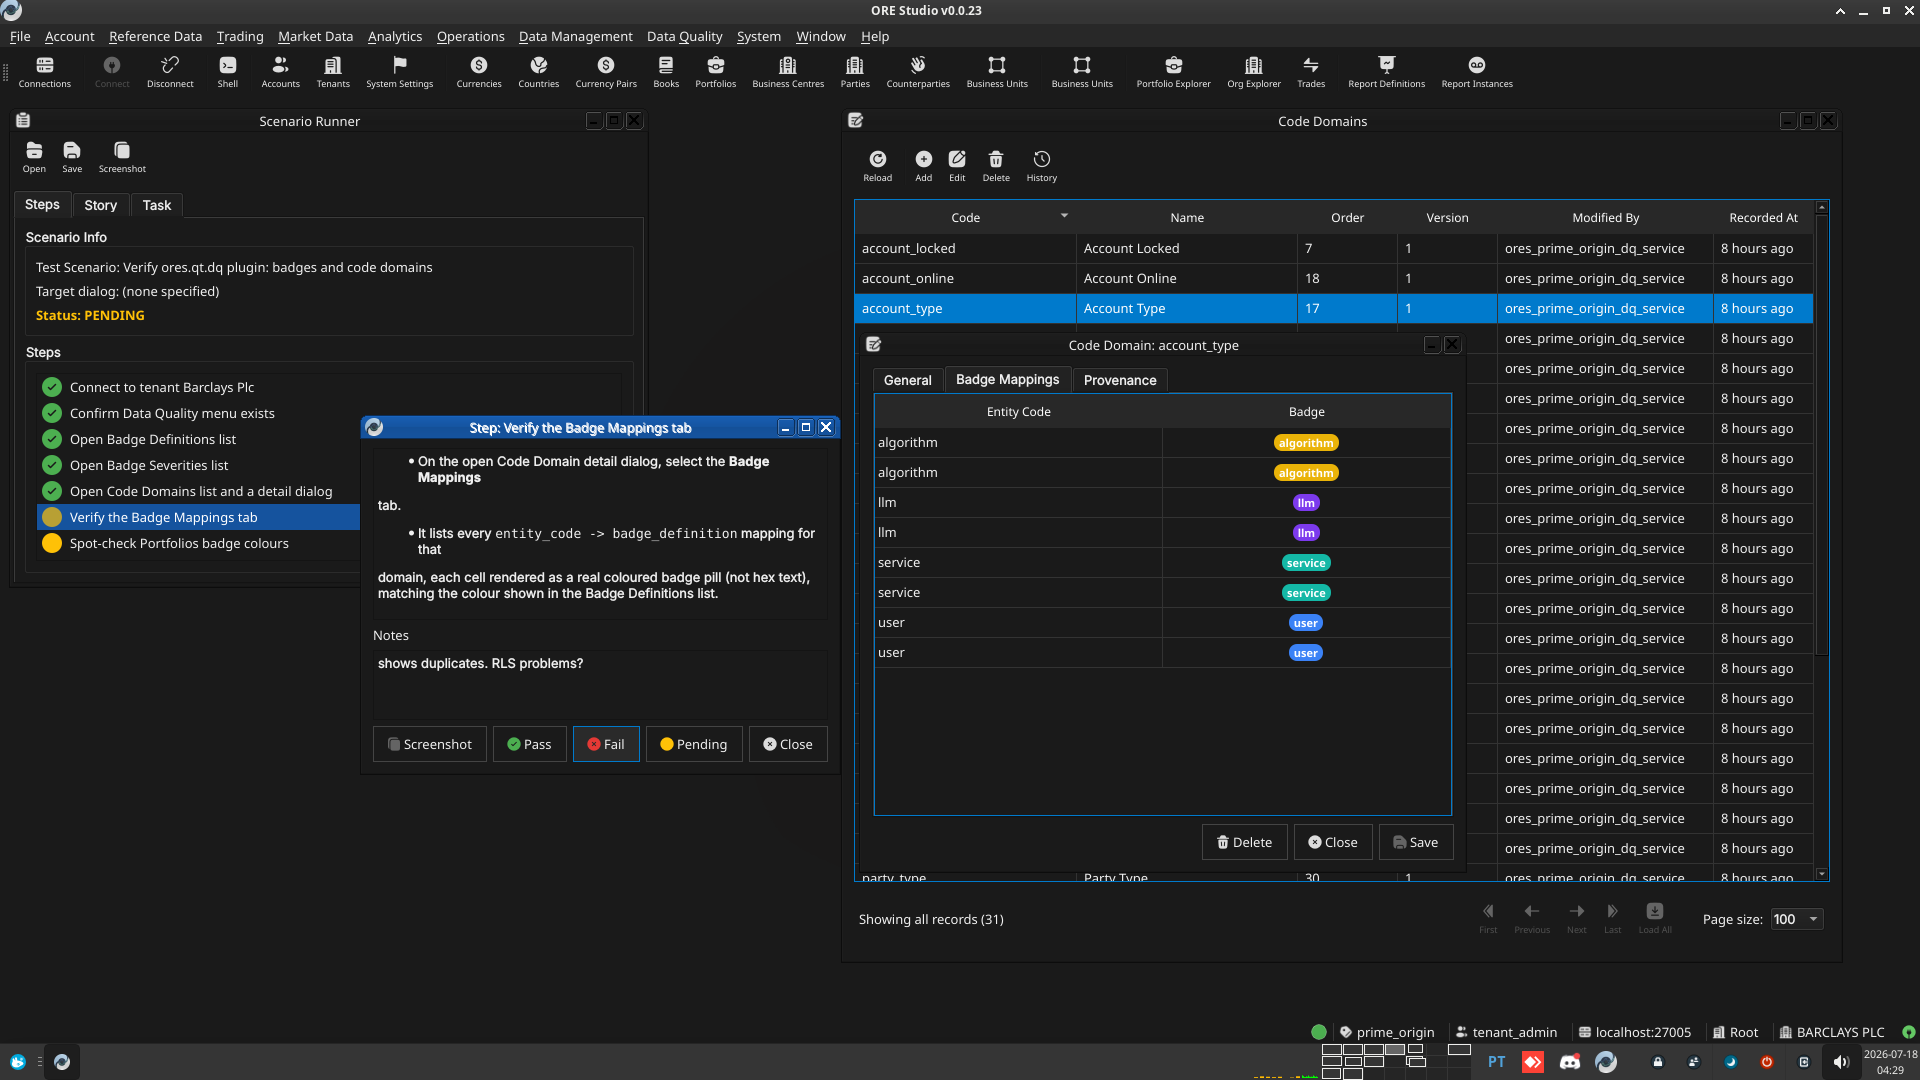The image size is (1920, 1080).
Task: Open the Page size dropdown
Action: tap(1796, 919)
